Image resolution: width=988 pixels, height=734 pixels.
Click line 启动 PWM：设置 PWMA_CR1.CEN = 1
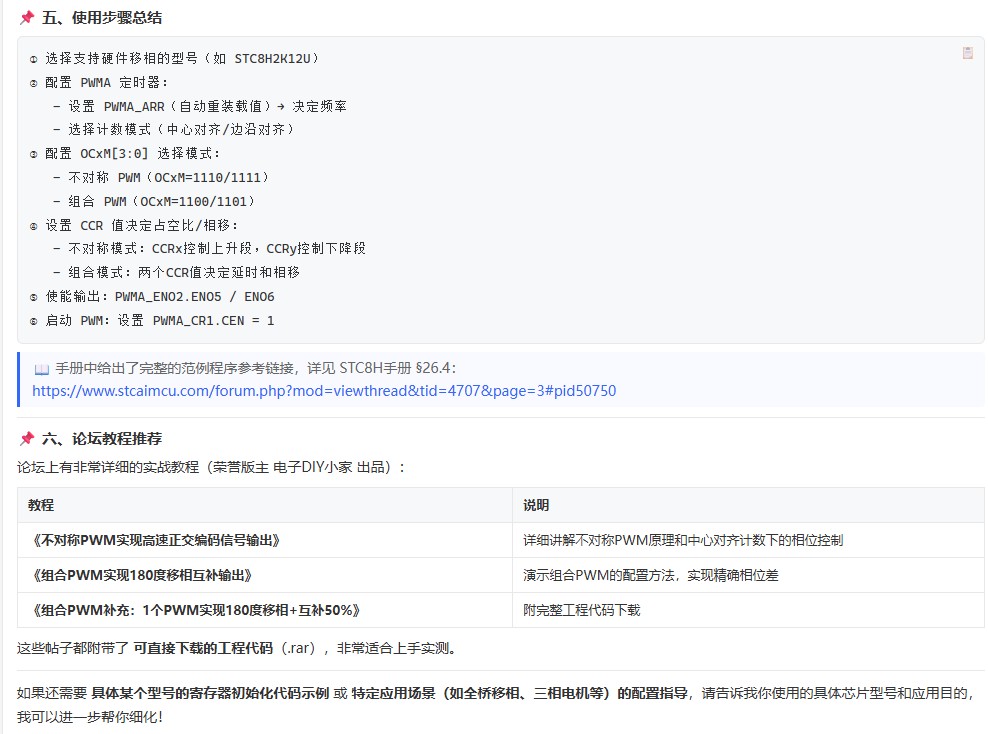click(x=152, y=320)
